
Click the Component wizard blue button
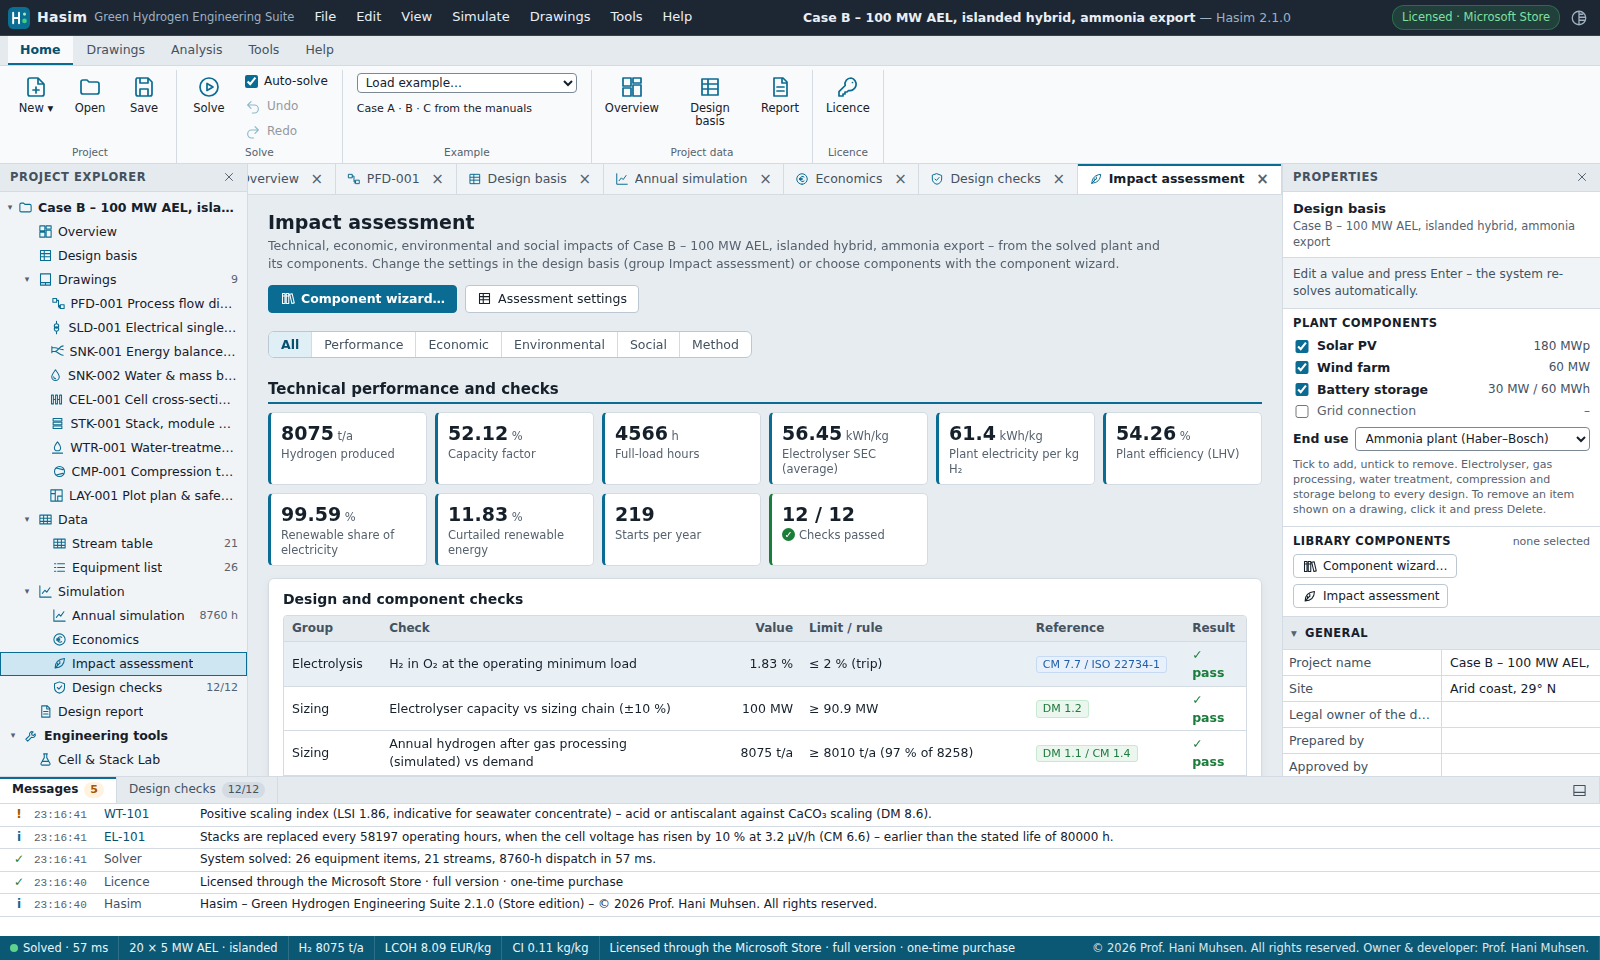click(x=362, y=299)
